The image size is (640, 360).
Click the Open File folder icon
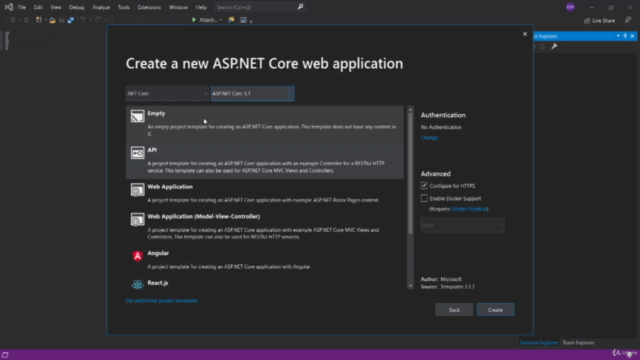52,20
